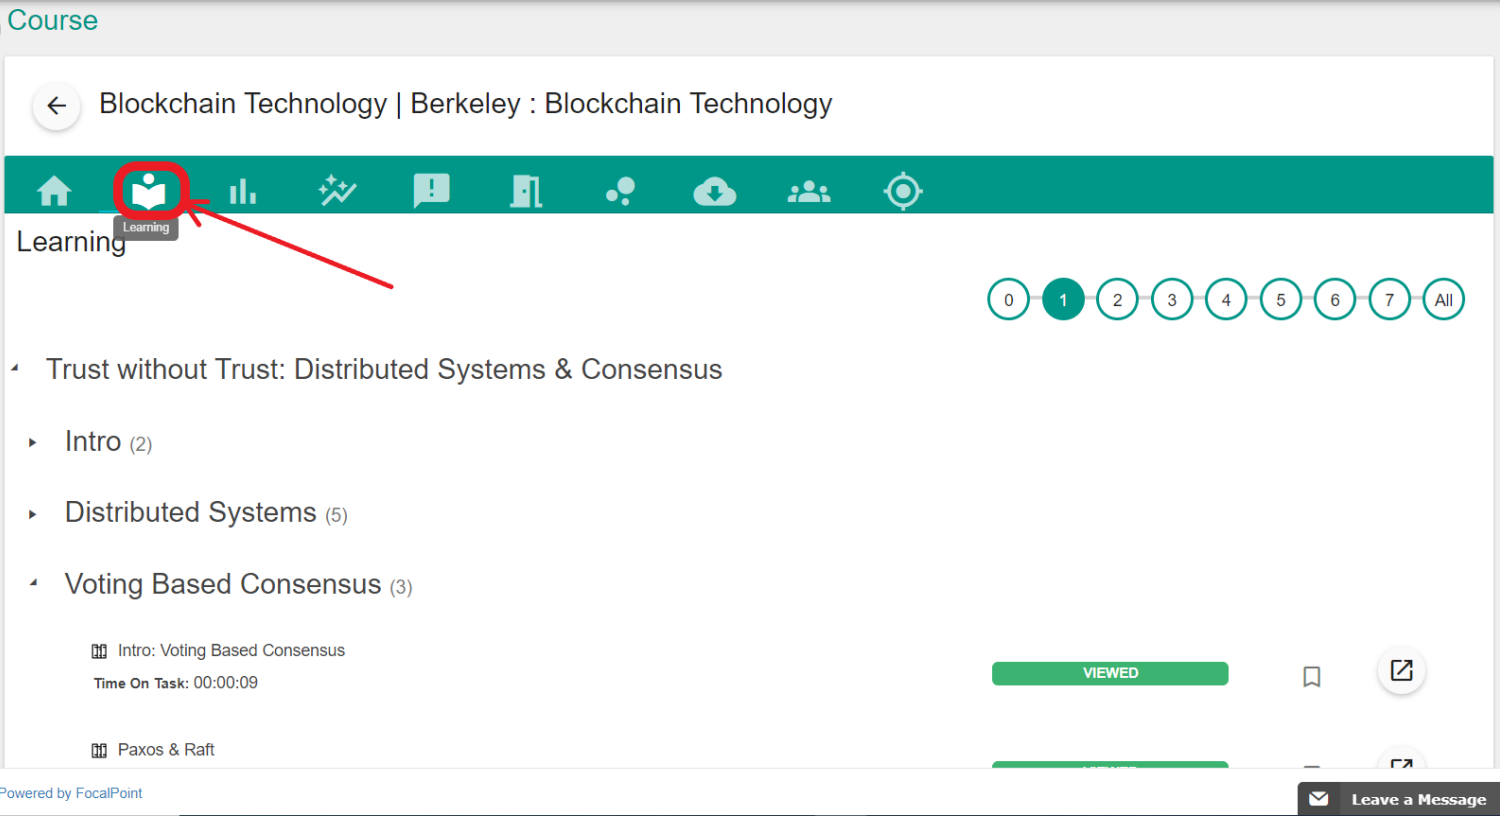Click the Home icon in course toolbar

click(x=54, y=190)
